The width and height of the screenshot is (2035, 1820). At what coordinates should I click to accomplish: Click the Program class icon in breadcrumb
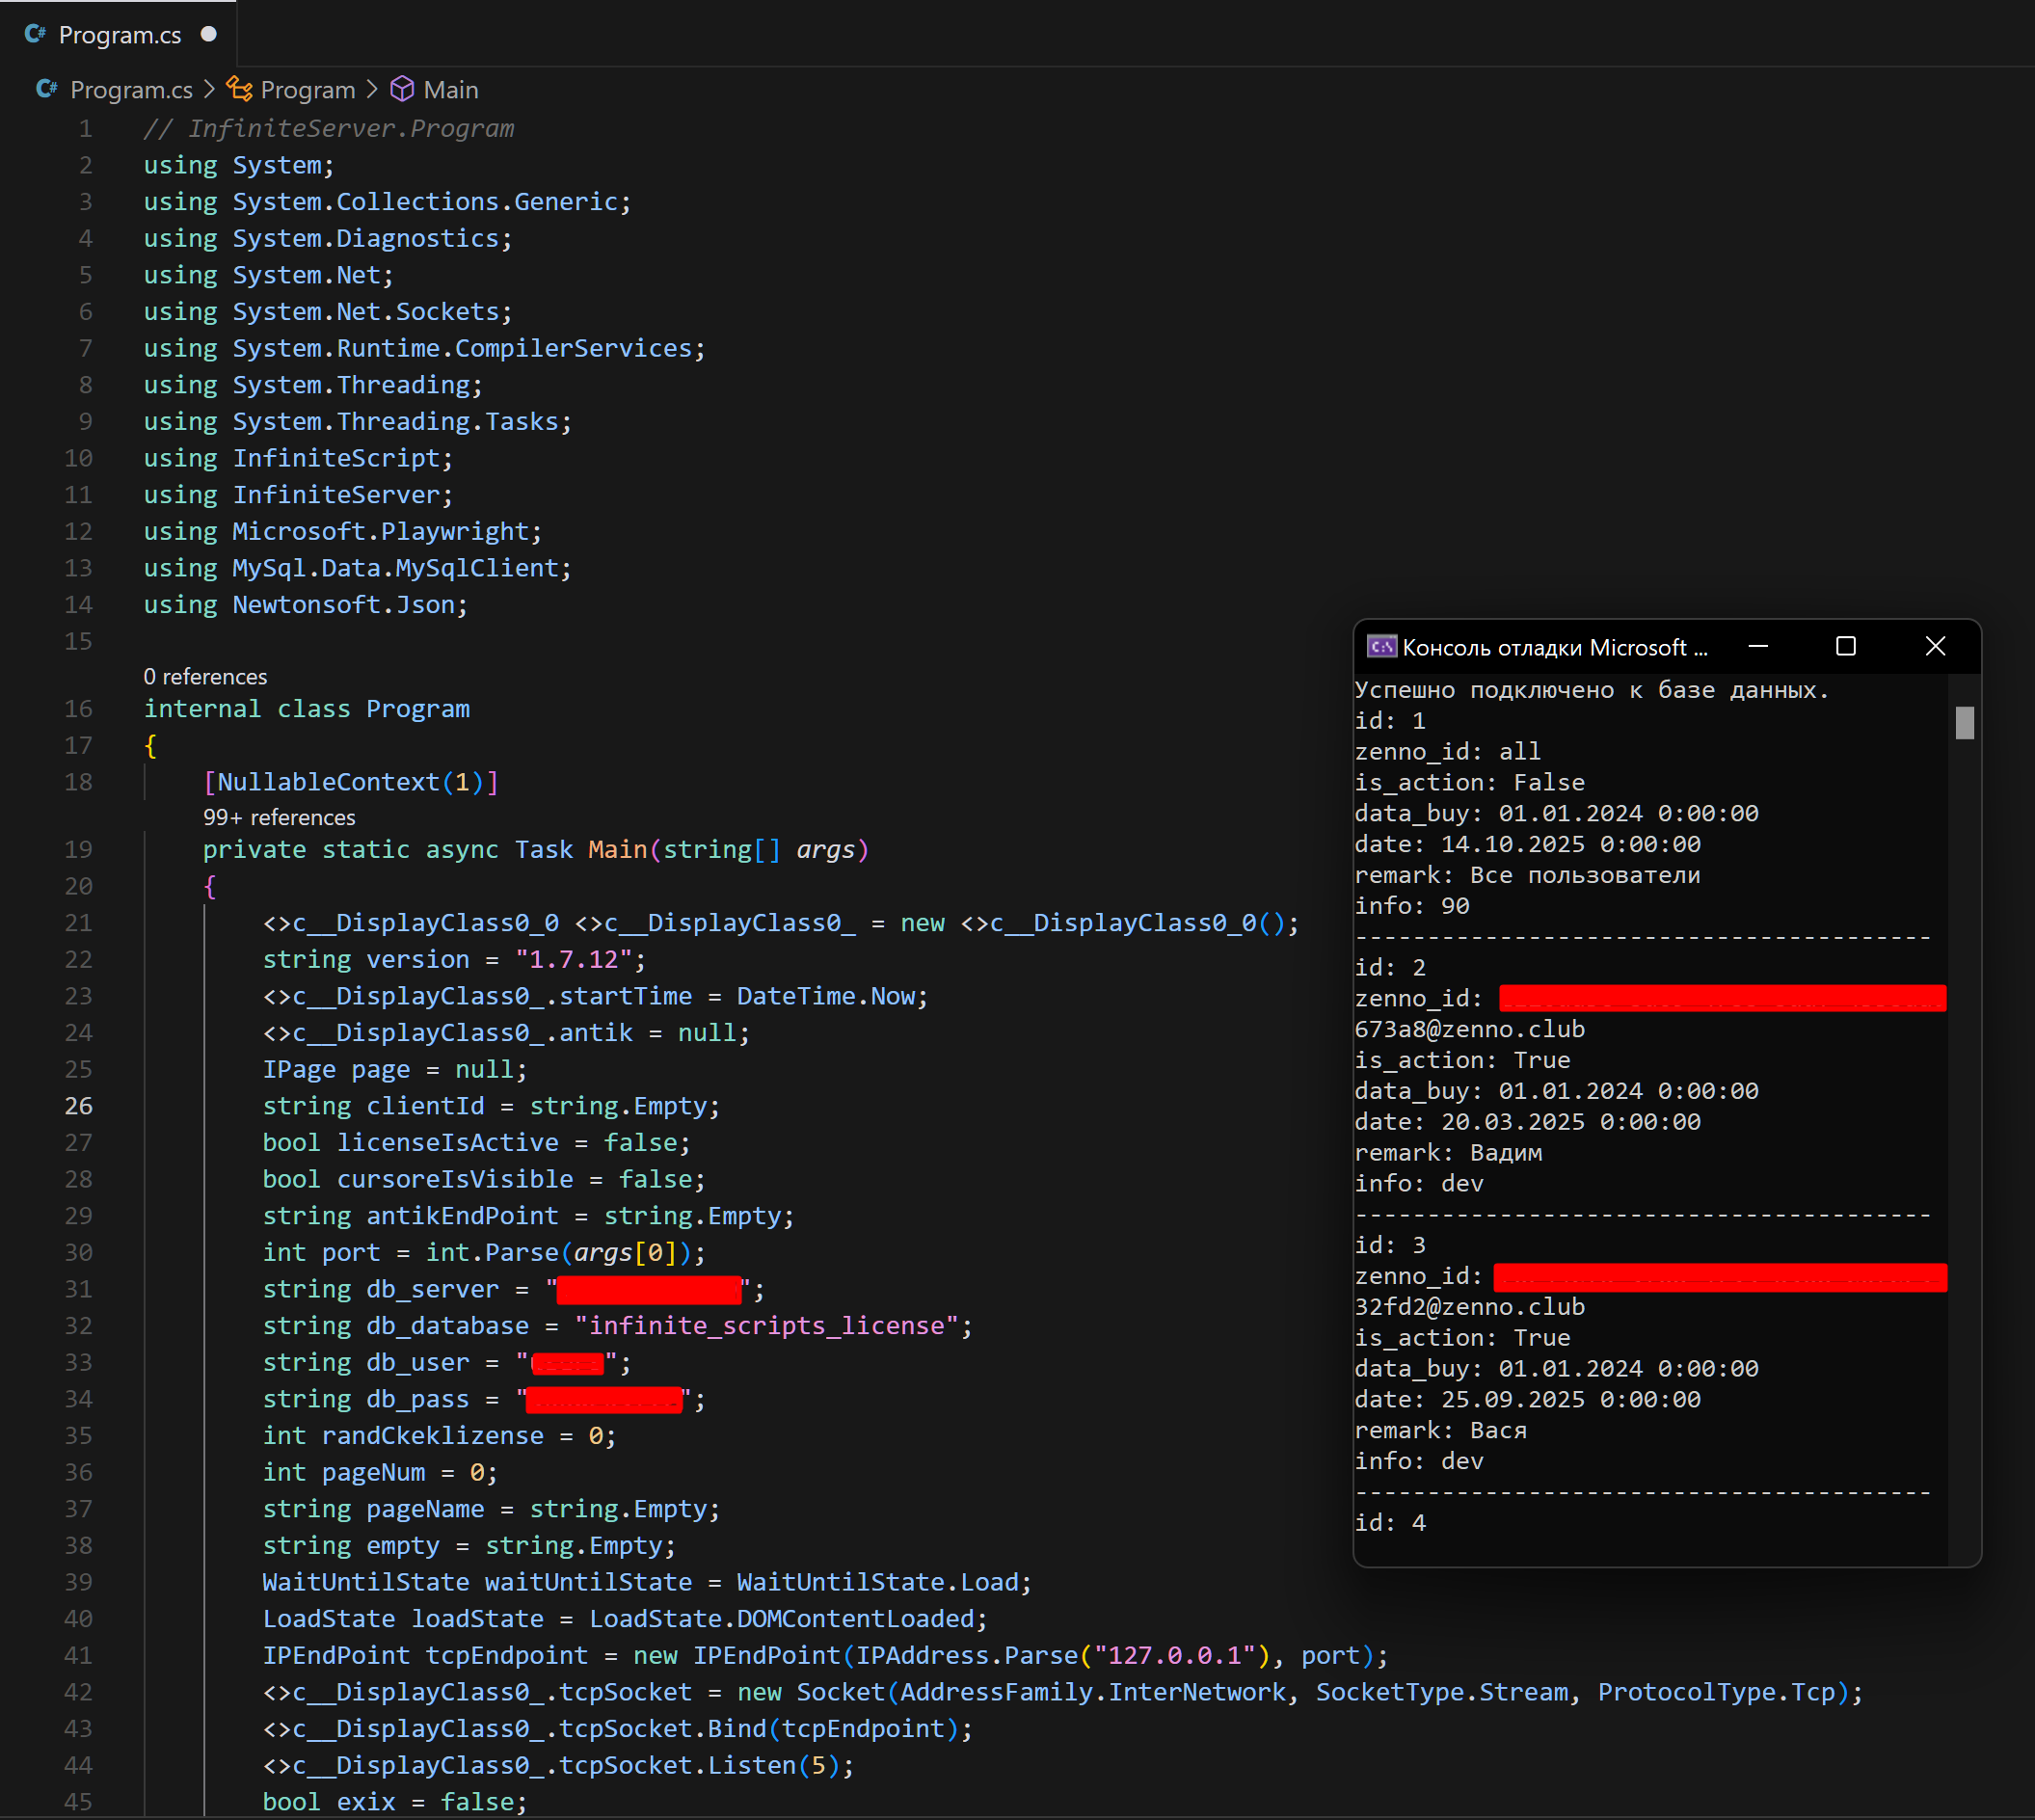pyautogui.click(x=239, y=89)
